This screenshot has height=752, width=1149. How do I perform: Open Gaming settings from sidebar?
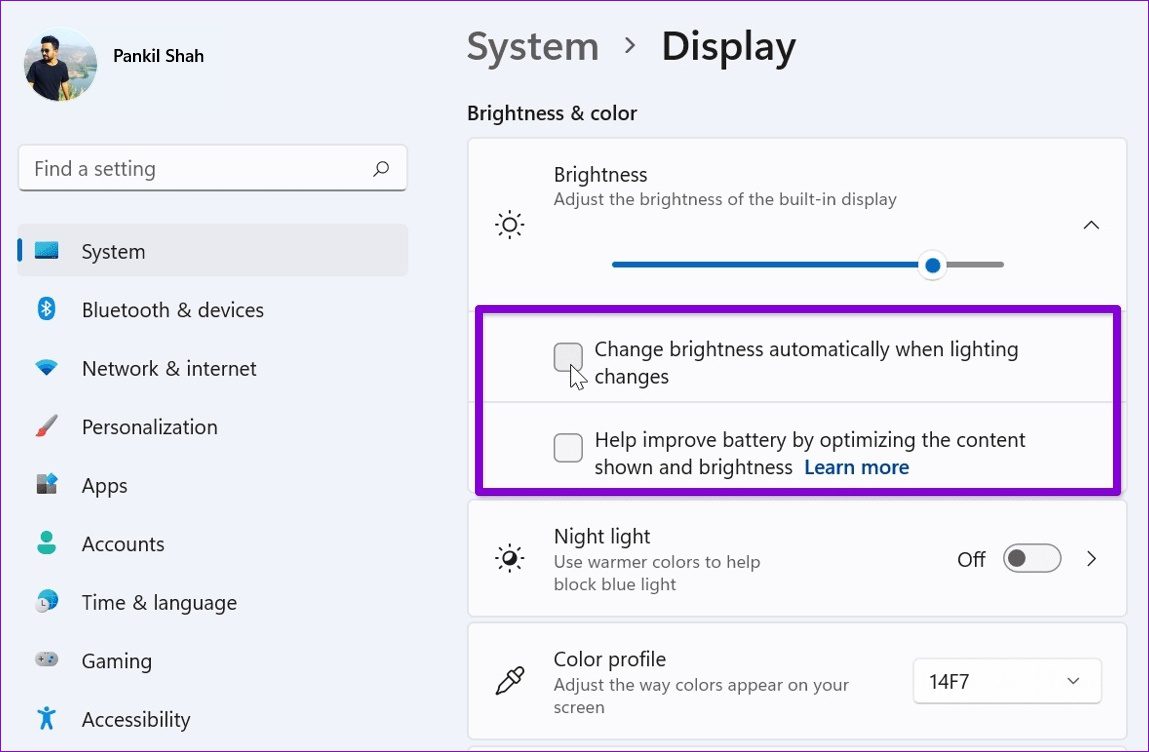click(x=117, y=661)
